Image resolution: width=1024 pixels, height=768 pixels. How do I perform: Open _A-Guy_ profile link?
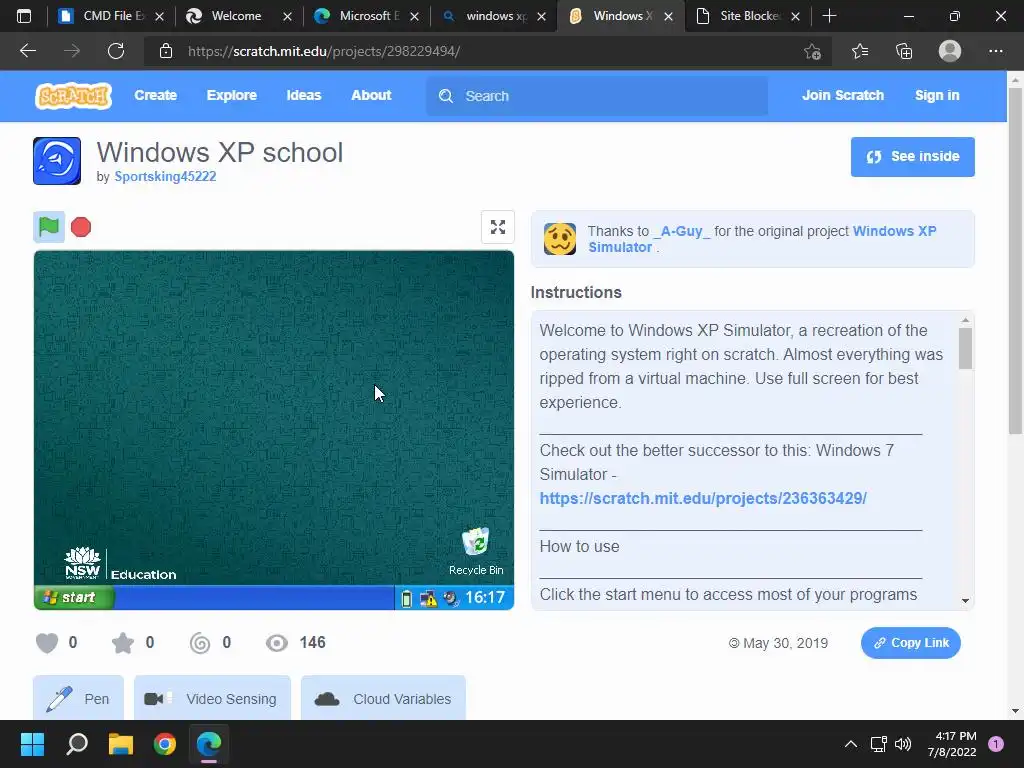[x=682, y=231]
